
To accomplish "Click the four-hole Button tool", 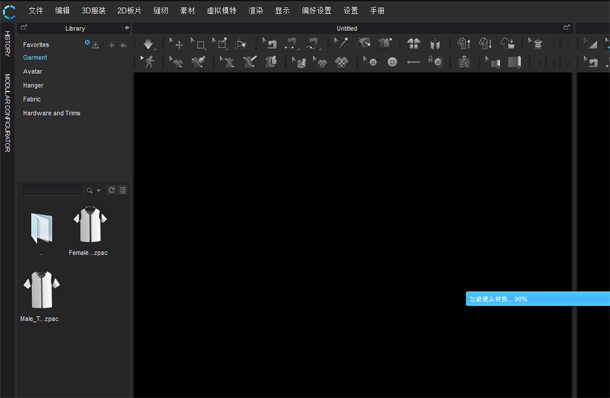I will 392,62.
